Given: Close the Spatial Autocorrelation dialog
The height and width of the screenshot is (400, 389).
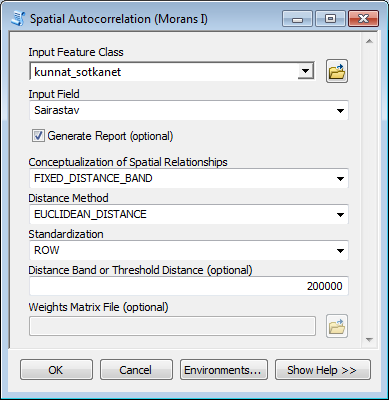Looking at the screenshot, I should pyautogui.click(x=363, y=19).
